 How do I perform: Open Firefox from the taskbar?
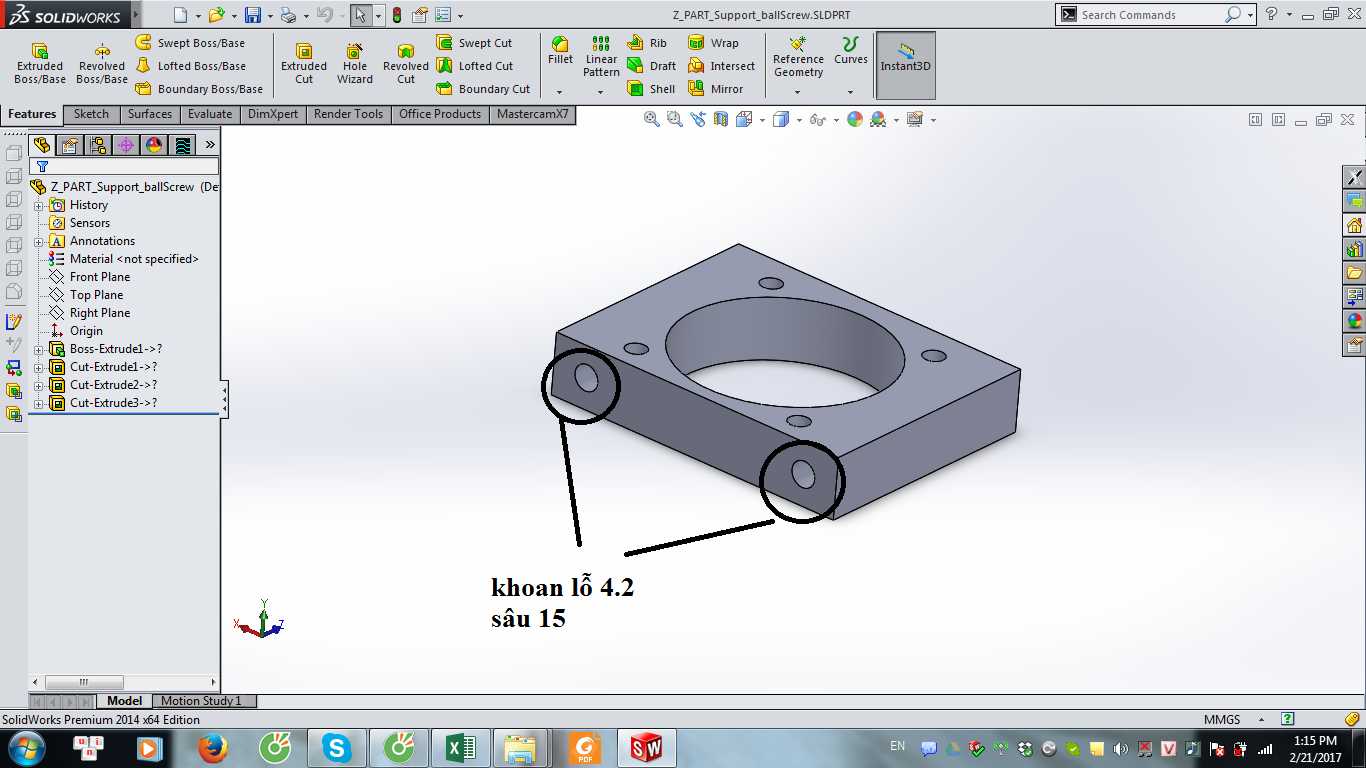coord(213,748)
